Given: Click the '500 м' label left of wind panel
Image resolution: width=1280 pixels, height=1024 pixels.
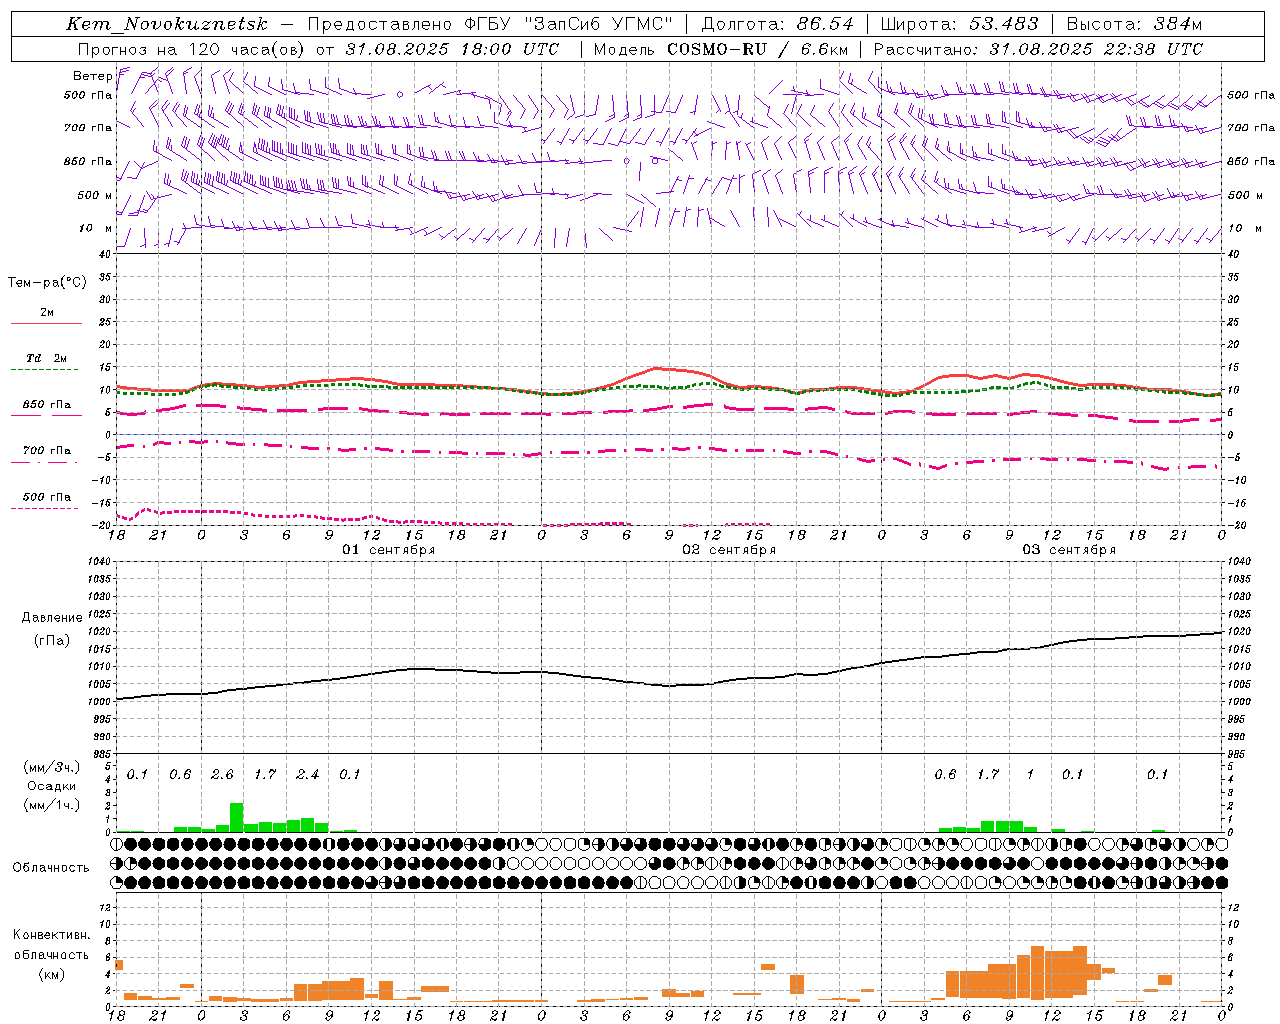Looking at the screenshot, I should click(95, 195).
